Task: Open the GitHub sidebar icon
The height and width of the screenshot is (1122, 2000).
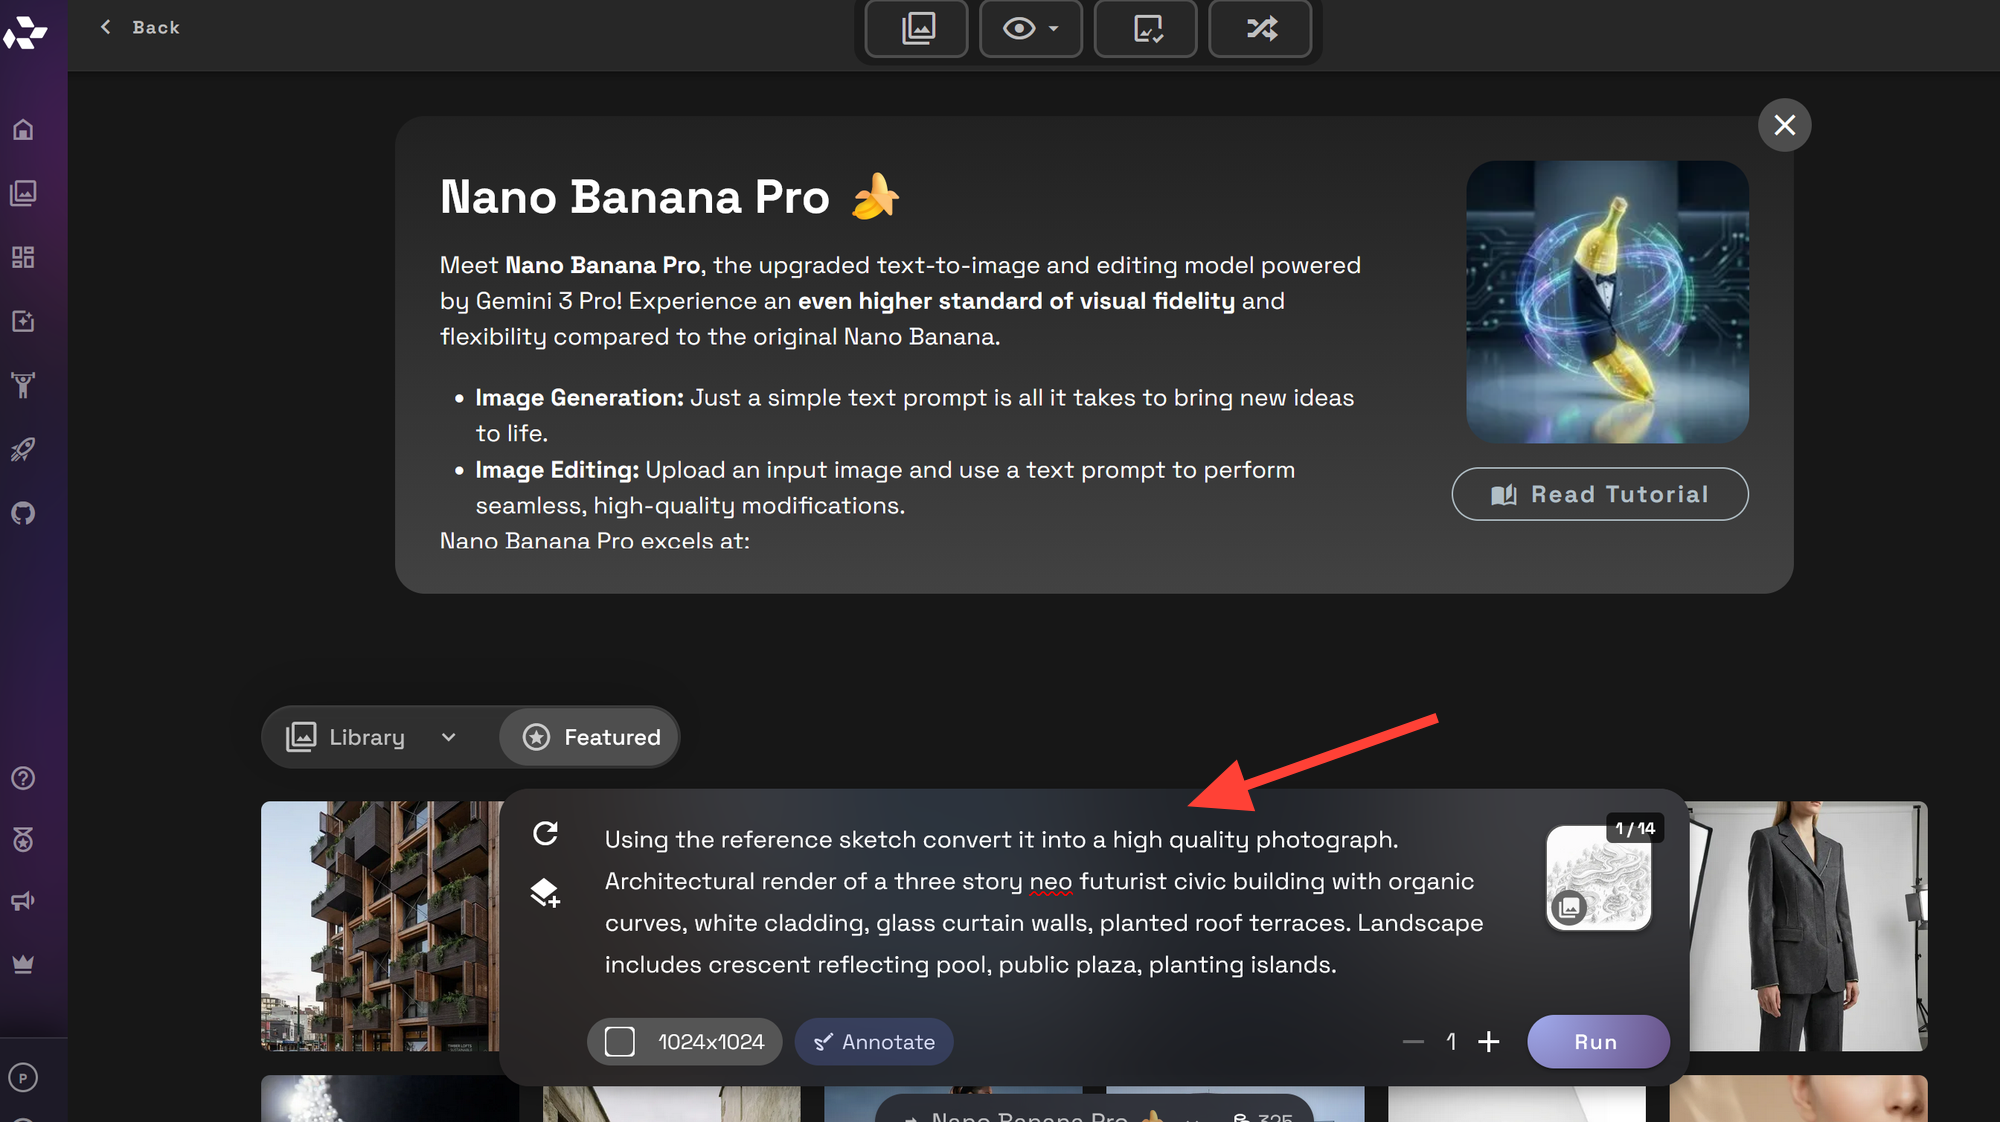Action: [23, 513]
